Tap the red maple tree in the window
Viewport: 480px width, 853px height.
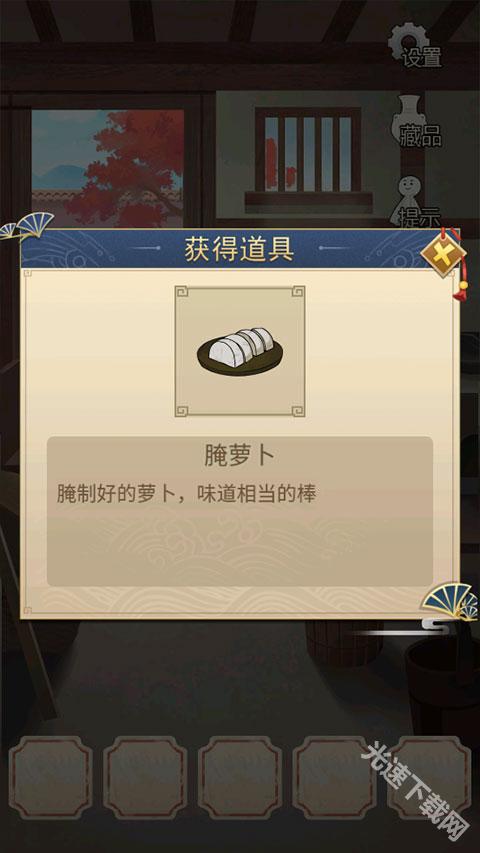coord(128,169)
